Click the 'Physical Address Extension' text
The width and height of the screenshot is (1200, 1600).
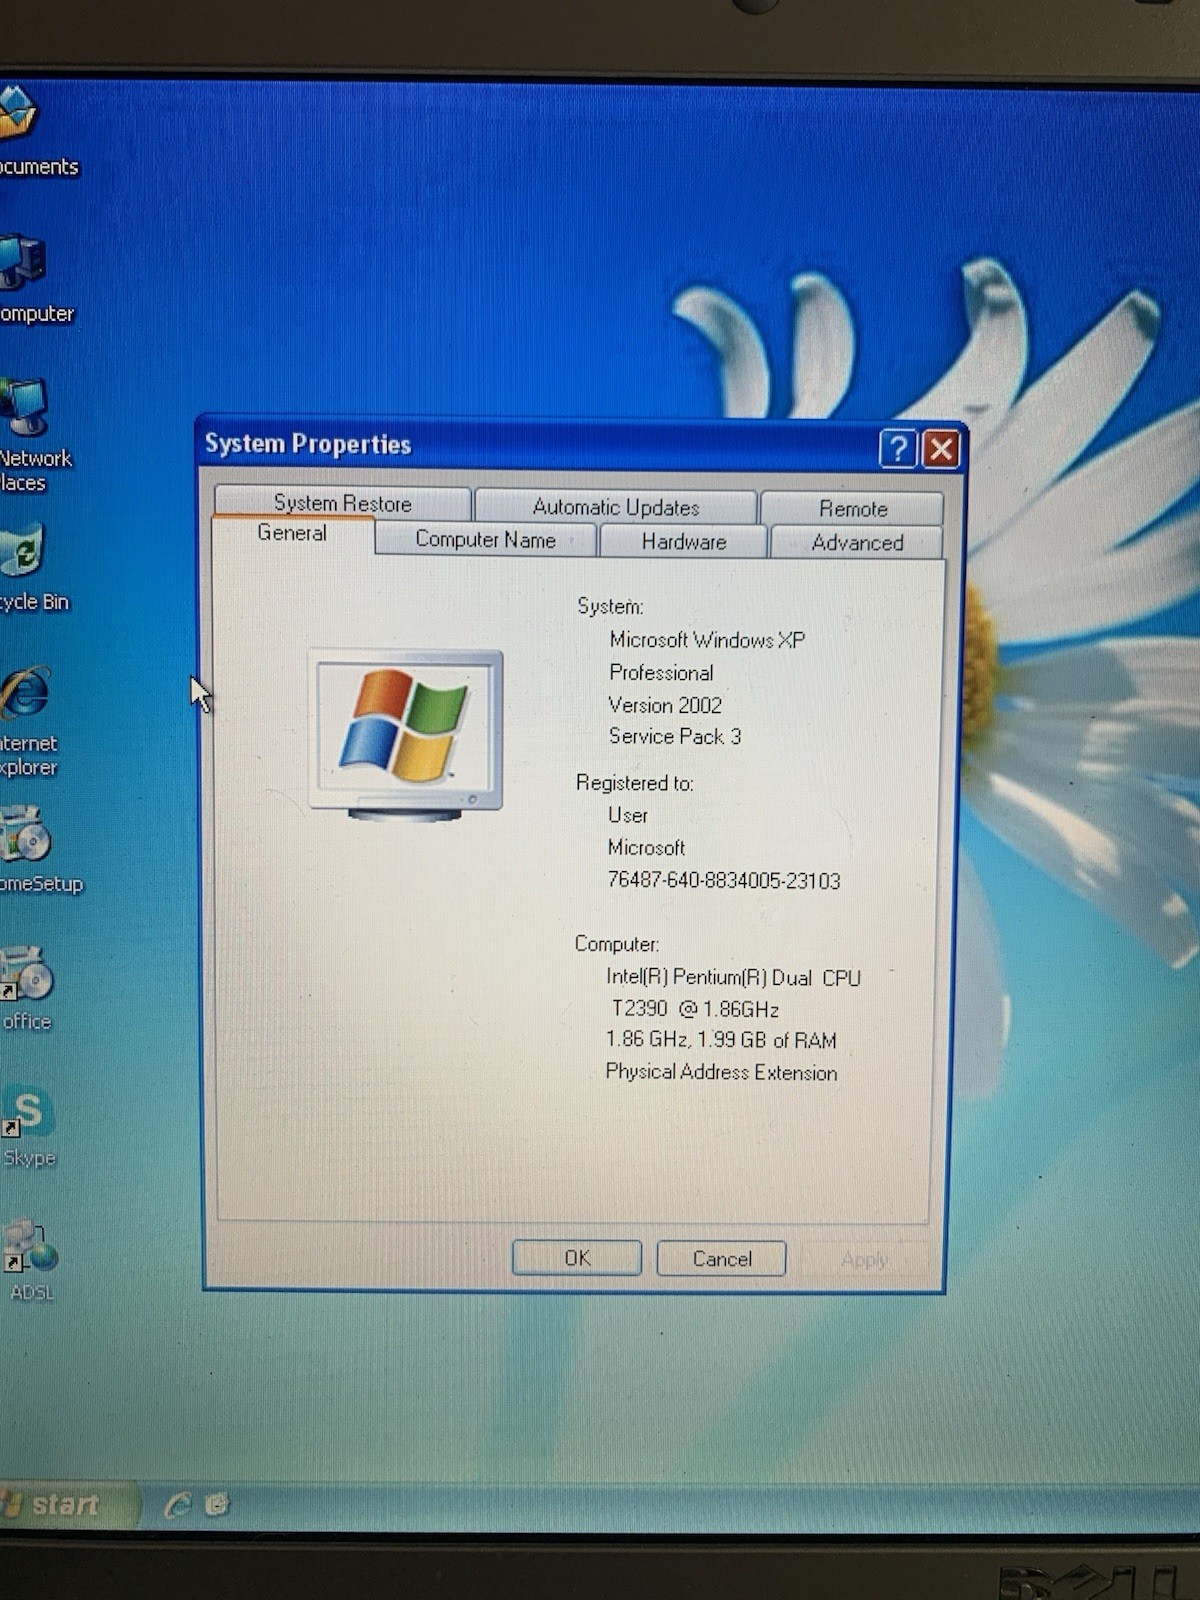click(x=721, y=1072)
